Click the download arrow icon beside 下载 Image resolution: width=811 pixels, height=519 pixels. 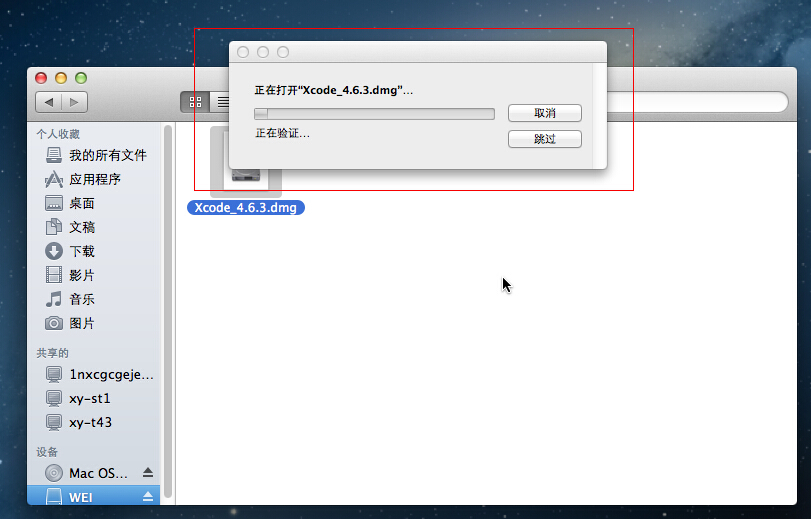pos(54,251)
